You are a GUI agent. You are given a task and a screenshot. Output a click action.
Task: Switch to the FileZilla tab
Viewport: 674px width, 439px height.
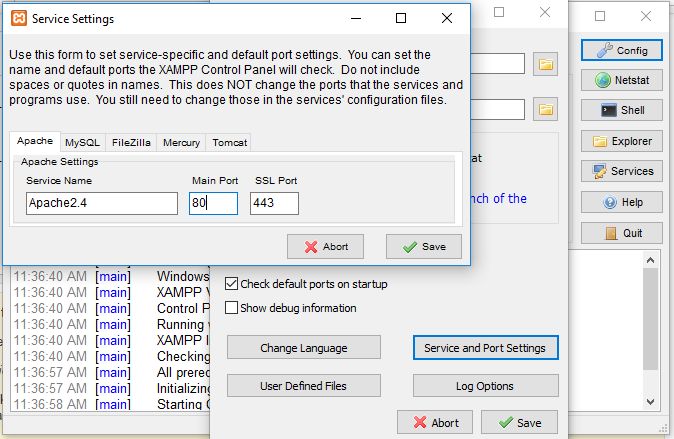pos(131,142)
